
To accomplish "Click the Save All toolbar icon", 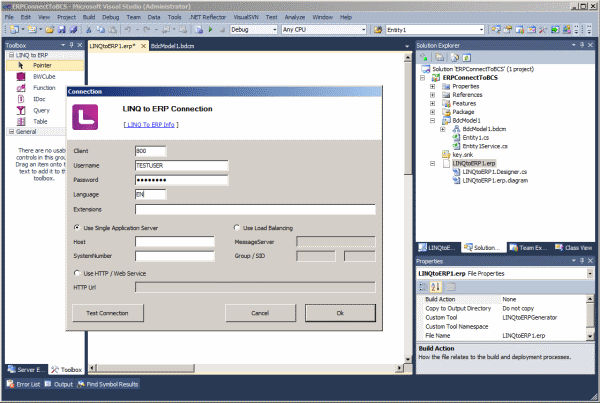I will pos(73,29).
